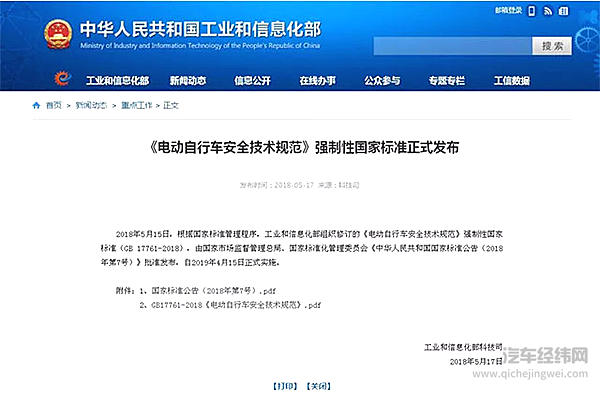
Task: Click the home icon in breadcrumb
Action: tap(36, 105)
